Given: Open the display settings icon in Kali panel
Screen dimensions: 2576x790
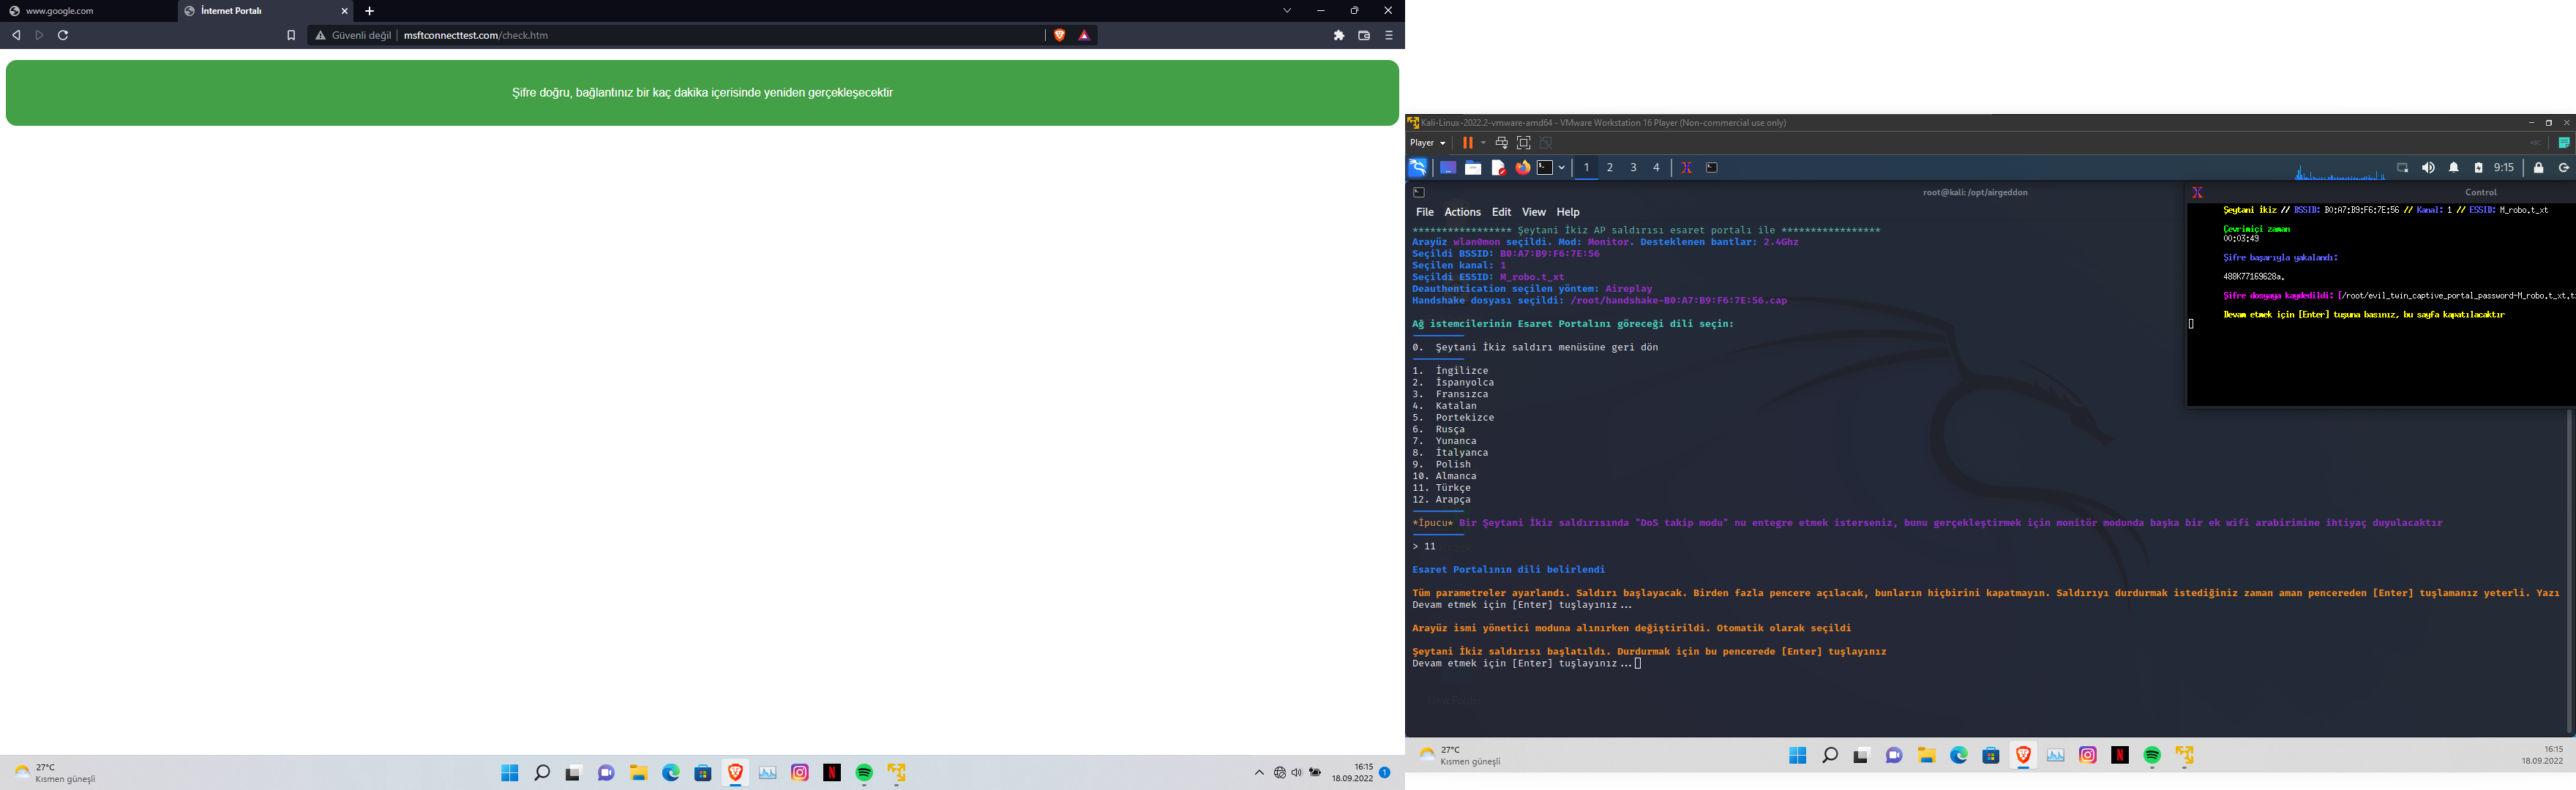Looking at the screenshot, I should [x=2402, y=168].
